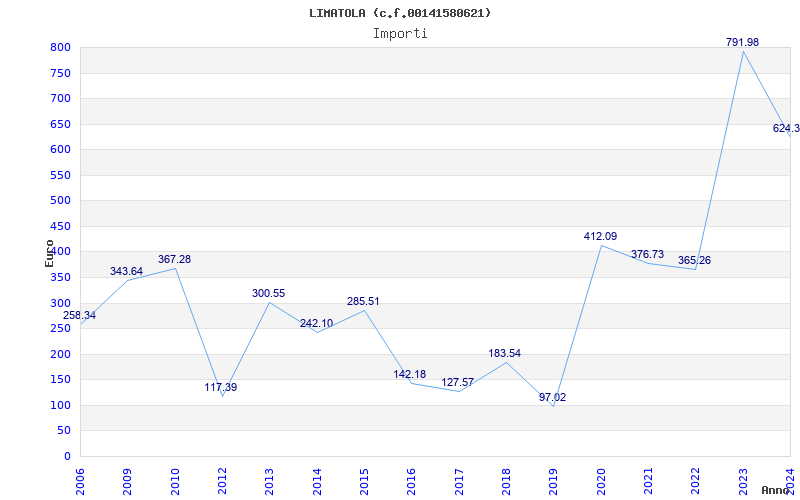Screen dimensions: 800x500
Task: Select year 2021 axis label
Action: 648,482
